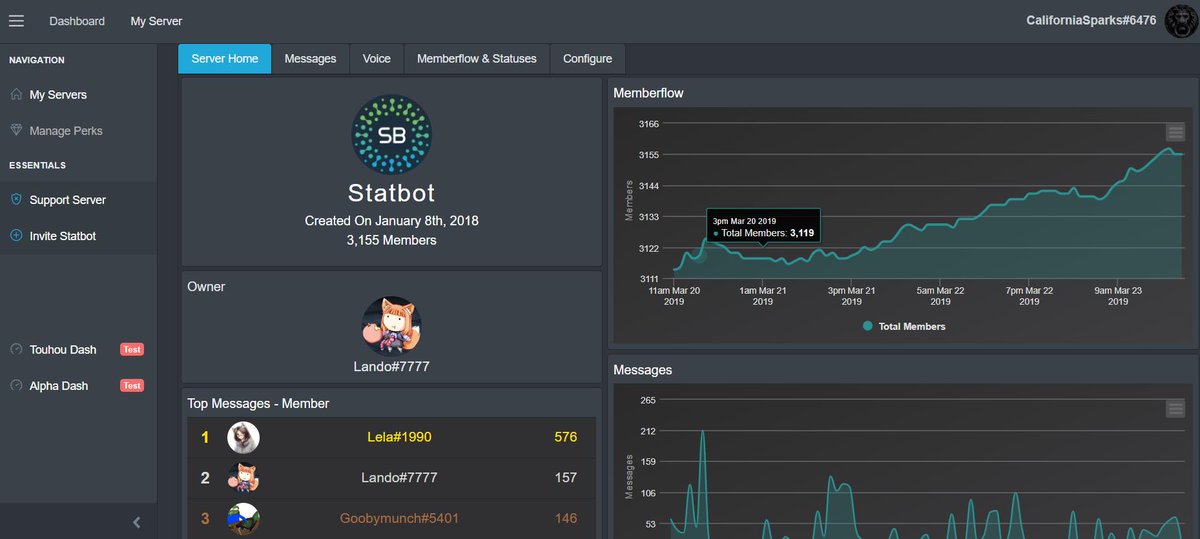Image resolution: width=1200 pixels, height=539 pixels.
Task: Click the Statbot SB server logo
Action: (x=392, y=135)
